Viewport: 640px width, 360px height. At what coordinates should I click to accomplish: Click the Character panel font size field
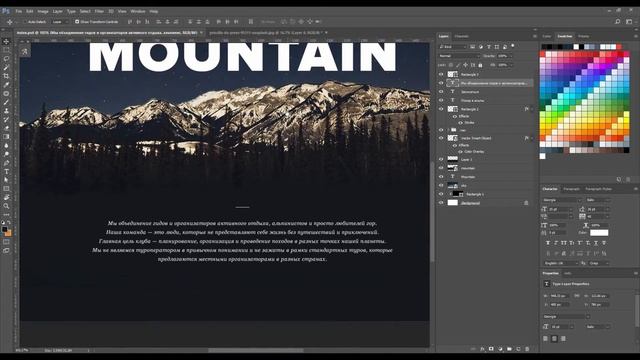point(559,209)
